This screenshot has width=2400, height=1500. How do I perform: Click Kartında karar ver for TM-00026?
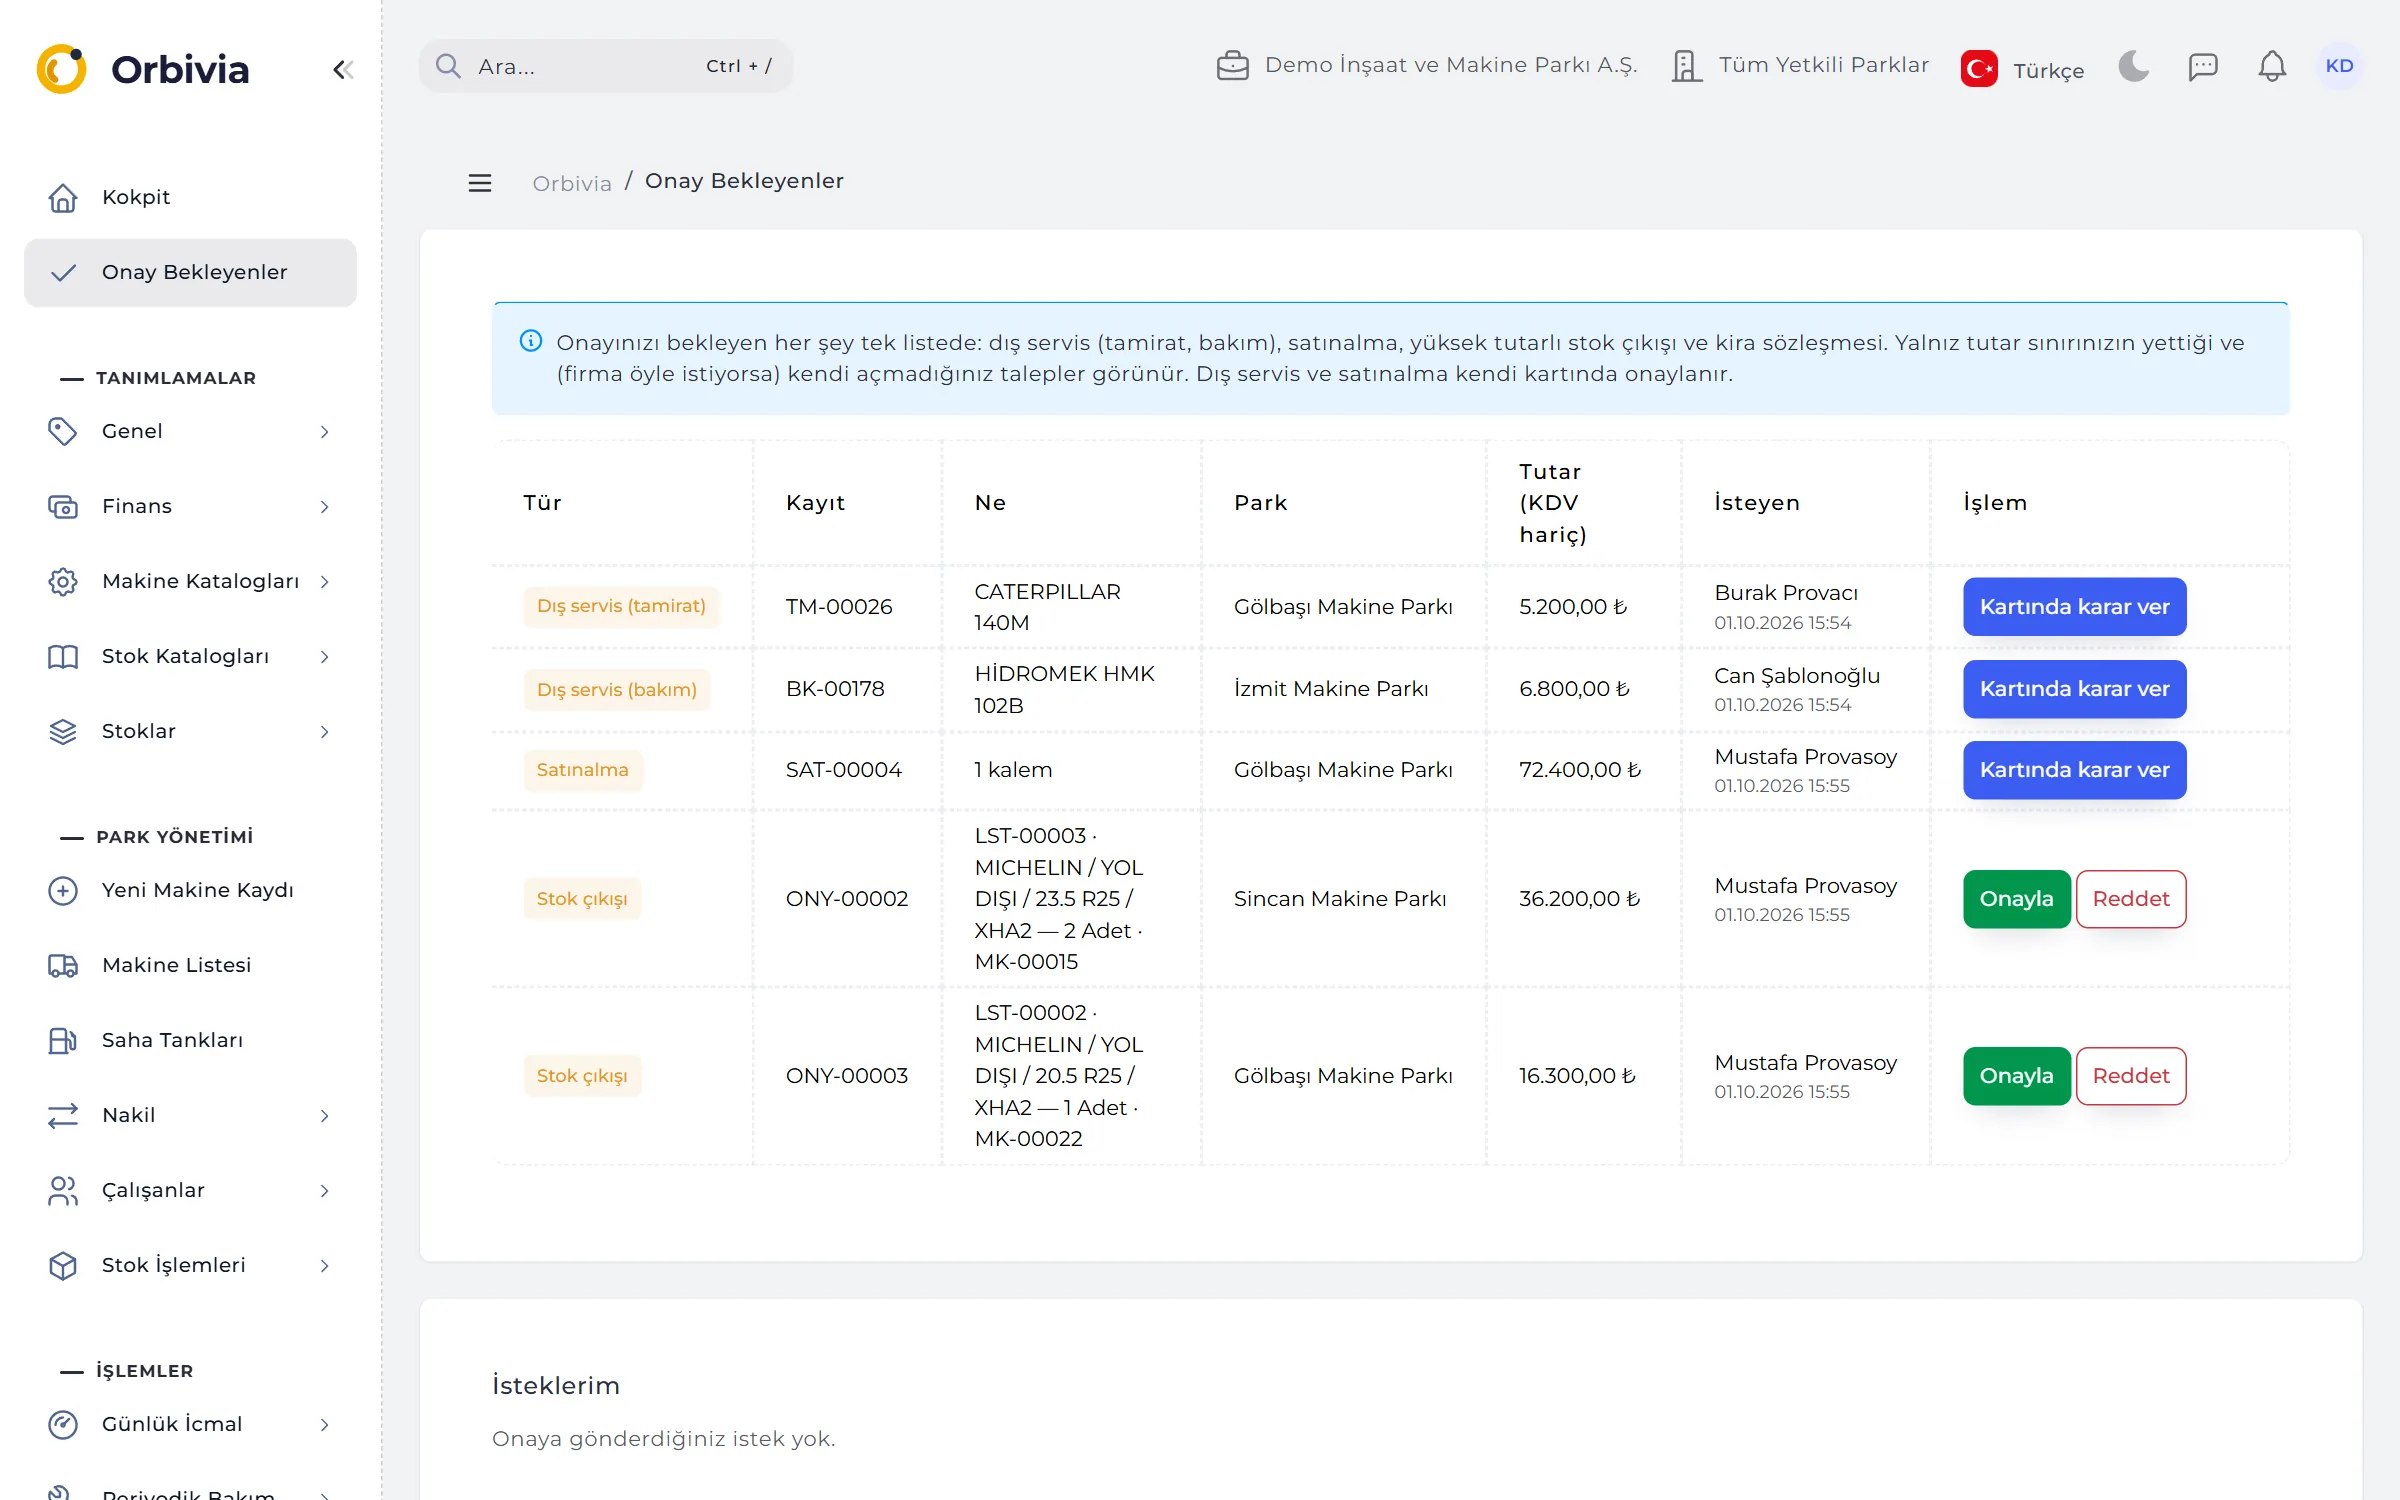(x=2074, y=606)
